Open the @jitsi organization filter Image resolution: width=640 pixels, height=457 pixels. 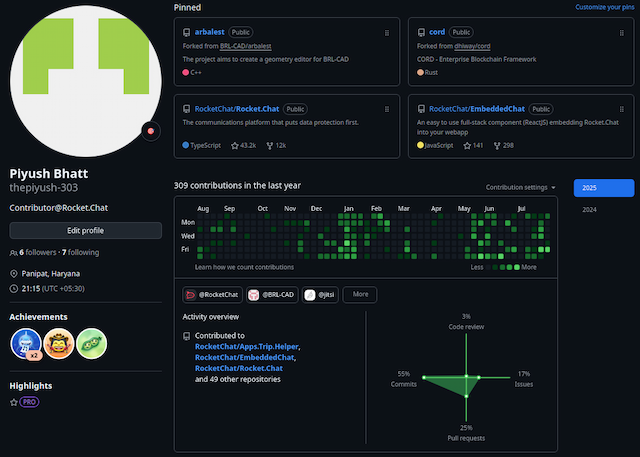click(x=323, y=295)
